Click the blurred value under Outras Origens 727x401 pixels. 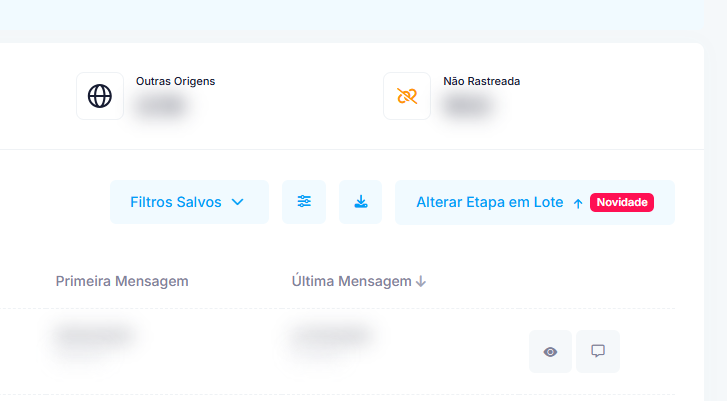(162, 104)
